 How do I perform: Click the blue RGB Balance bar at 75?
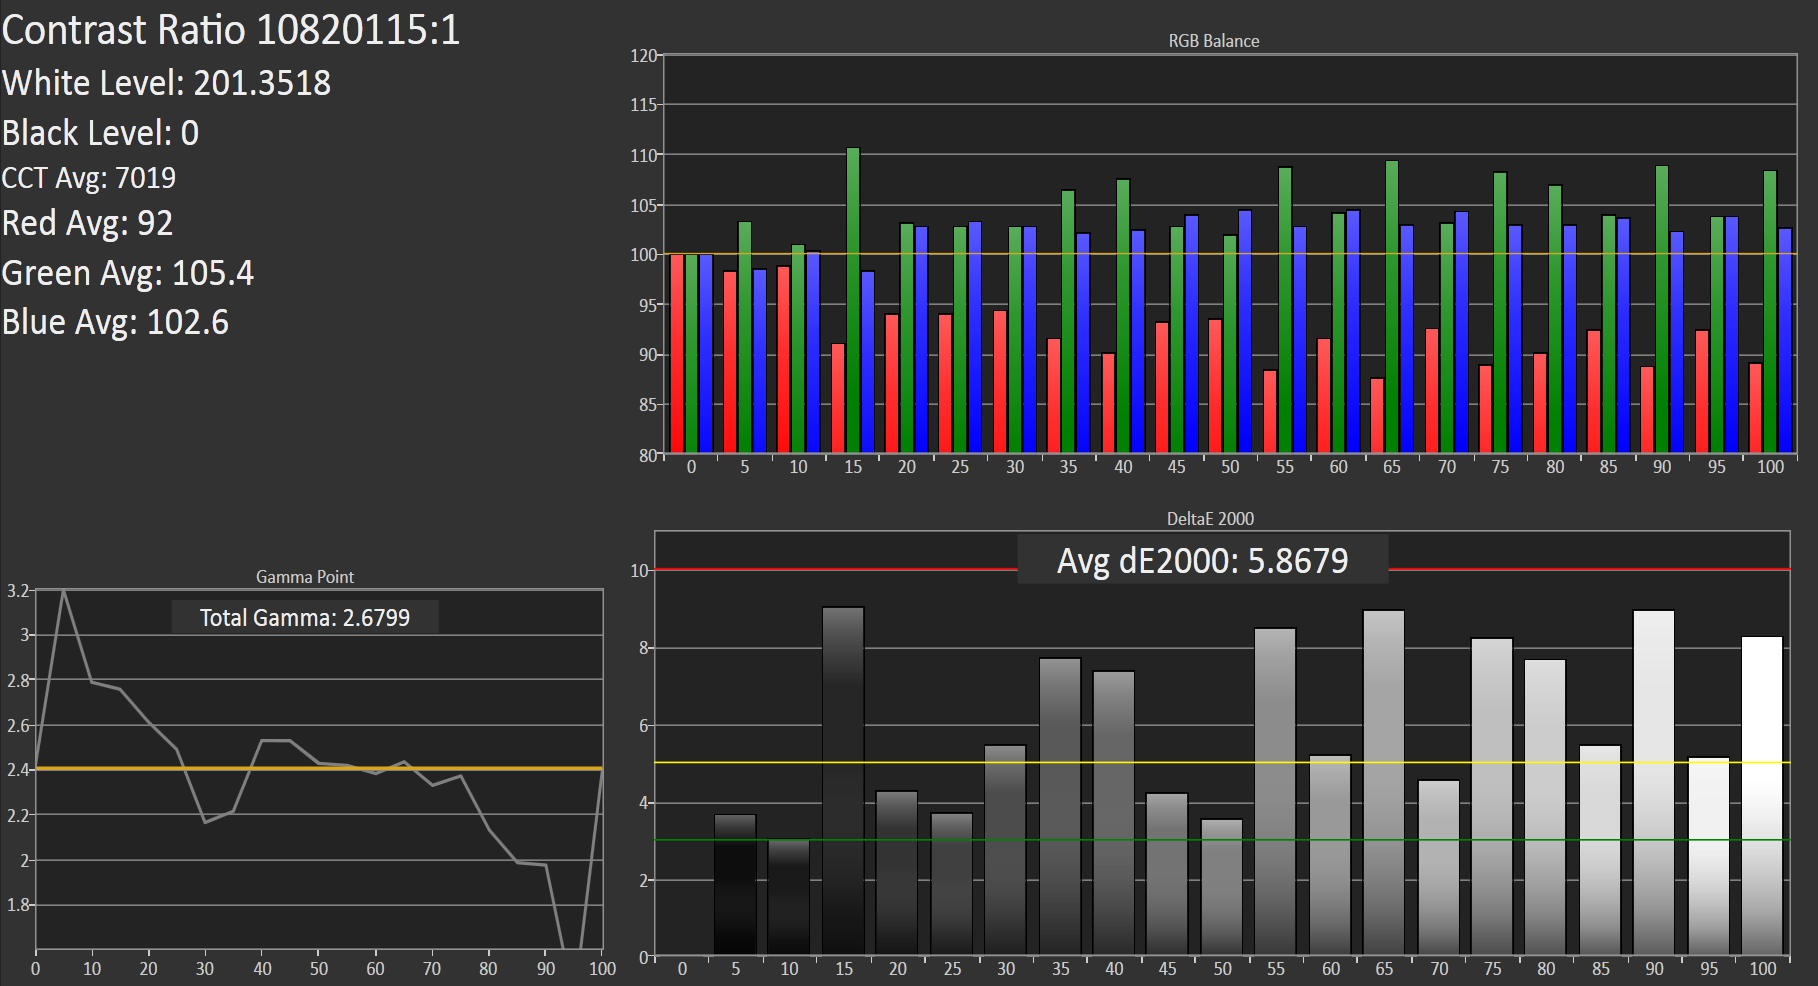[1515, 339]
